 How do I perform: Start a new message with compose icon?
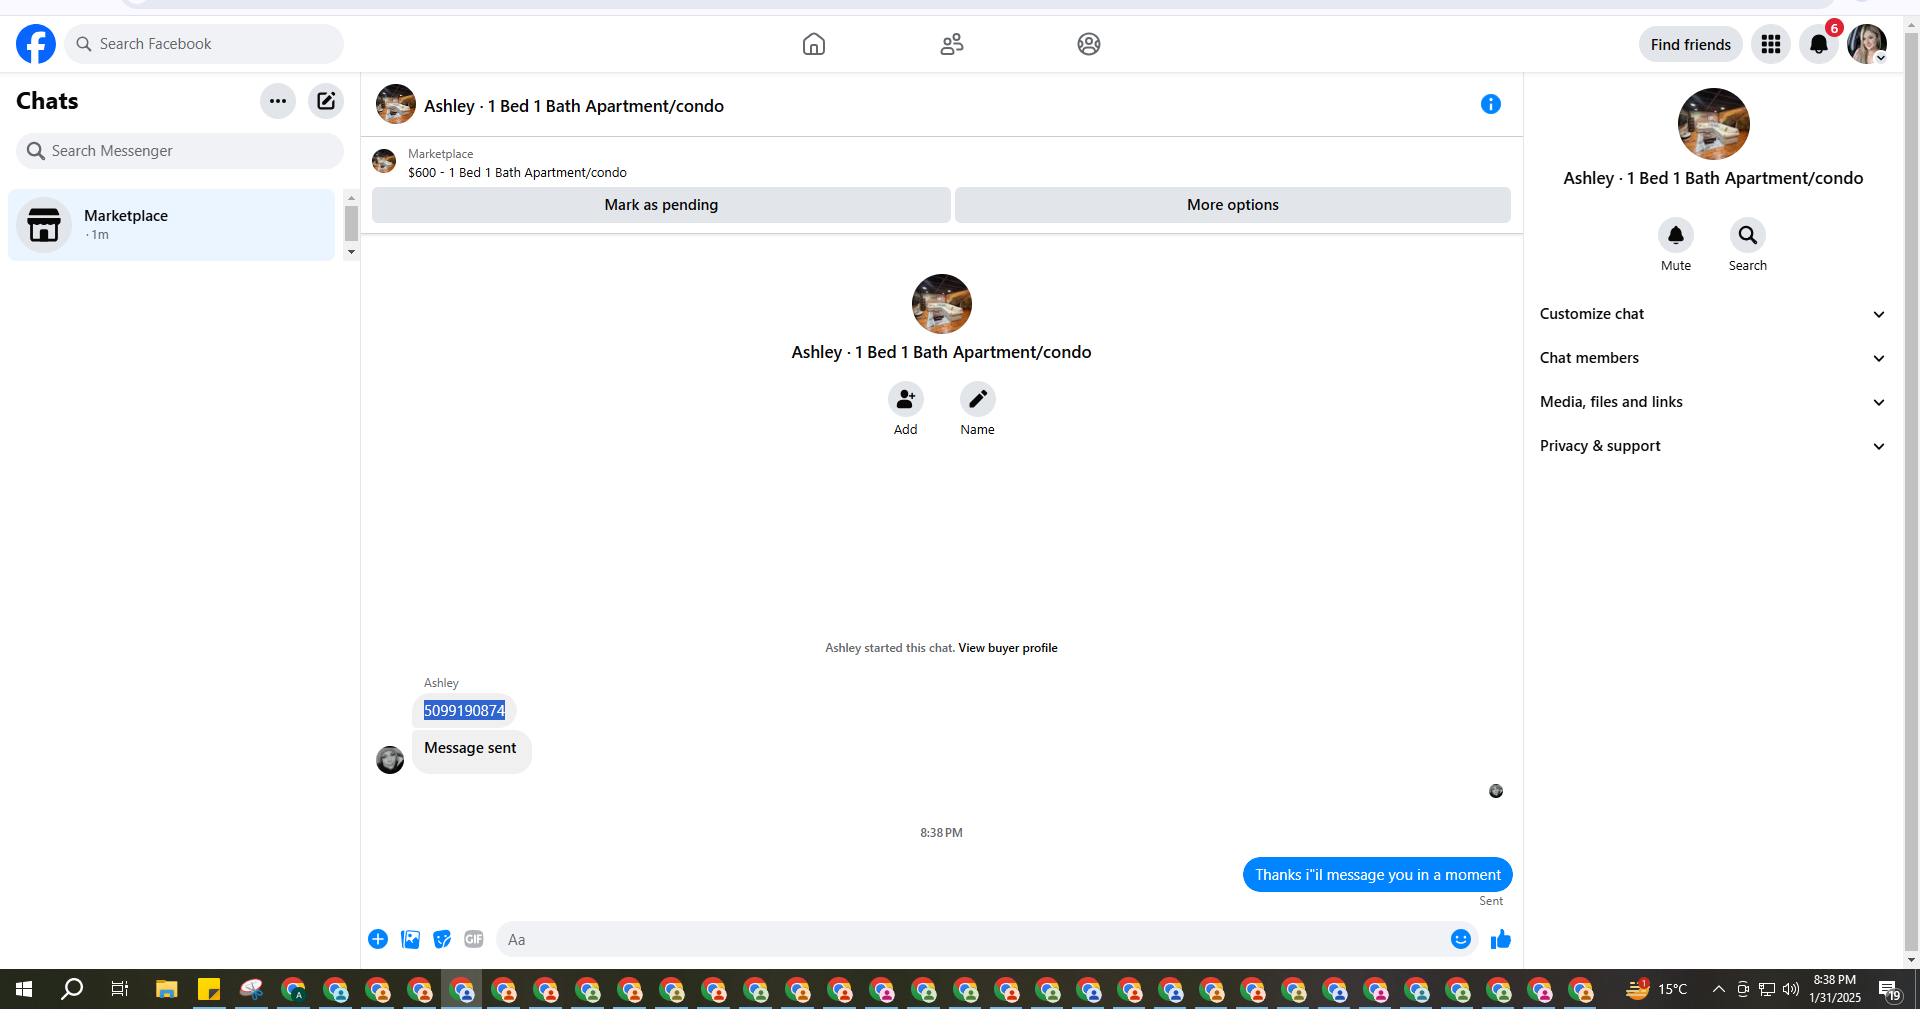click(x=326, y=101)
